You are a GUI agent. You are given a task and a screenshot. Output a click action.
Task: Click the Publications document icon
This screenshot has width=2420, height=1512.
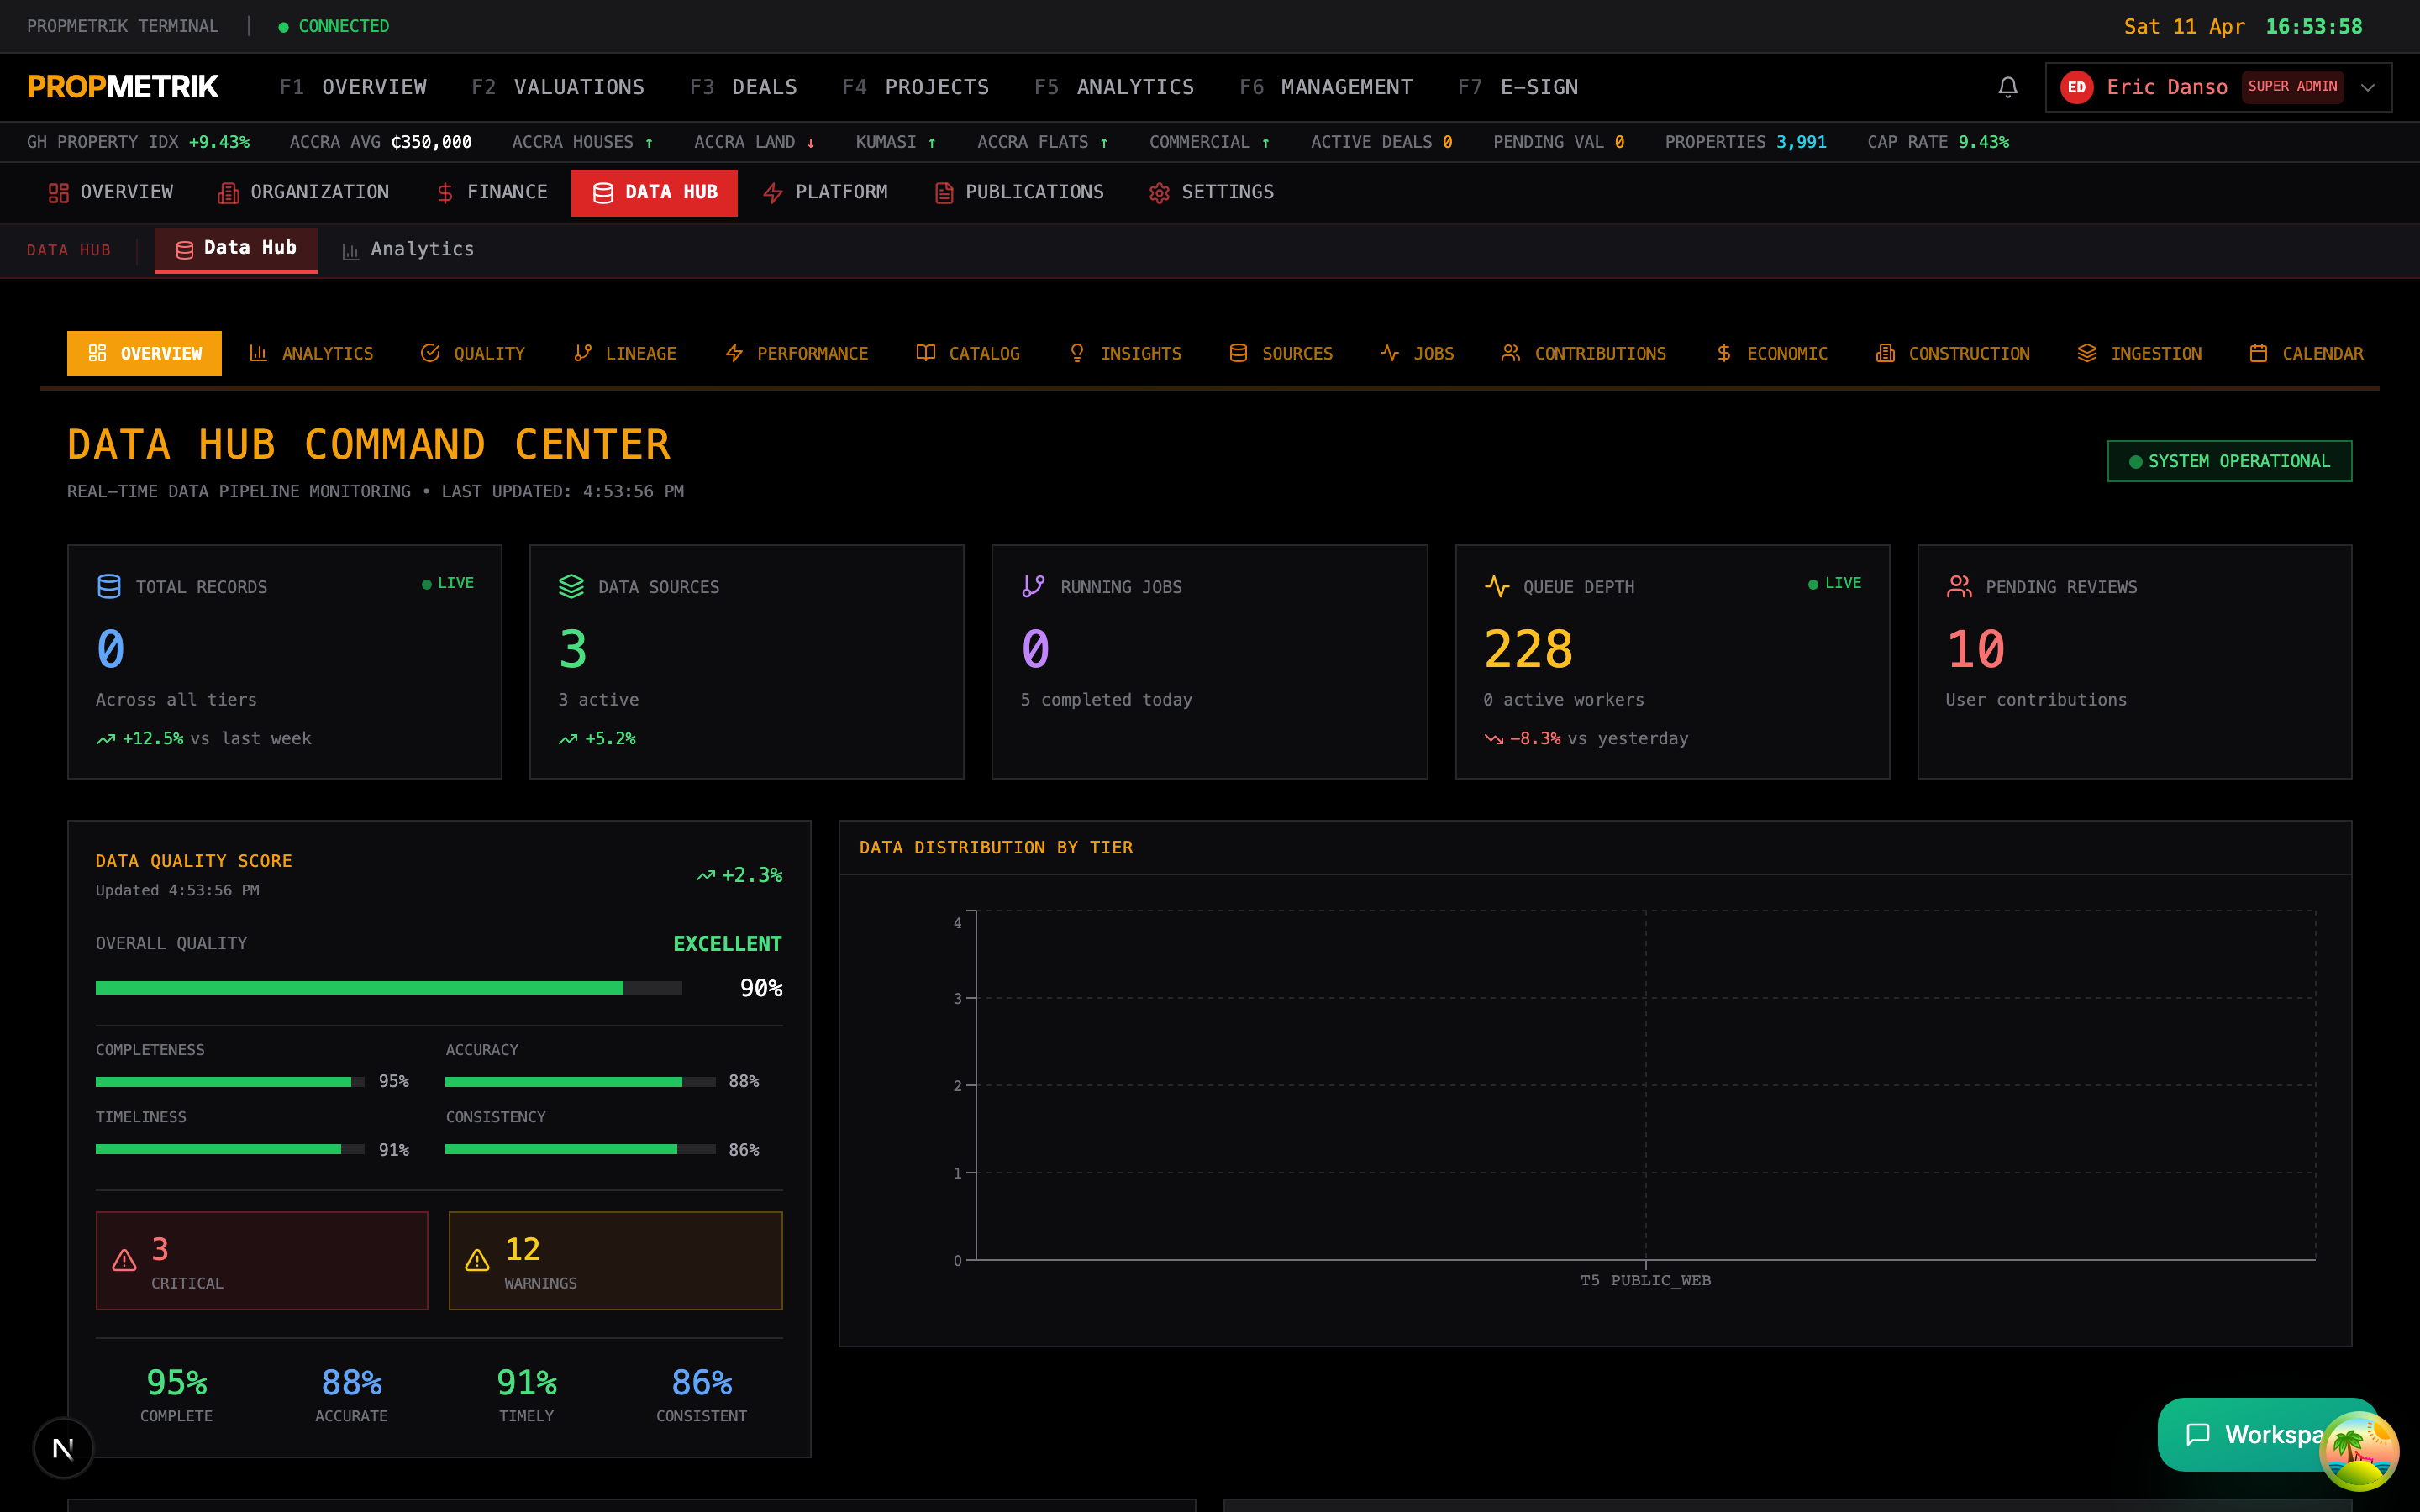943,193
